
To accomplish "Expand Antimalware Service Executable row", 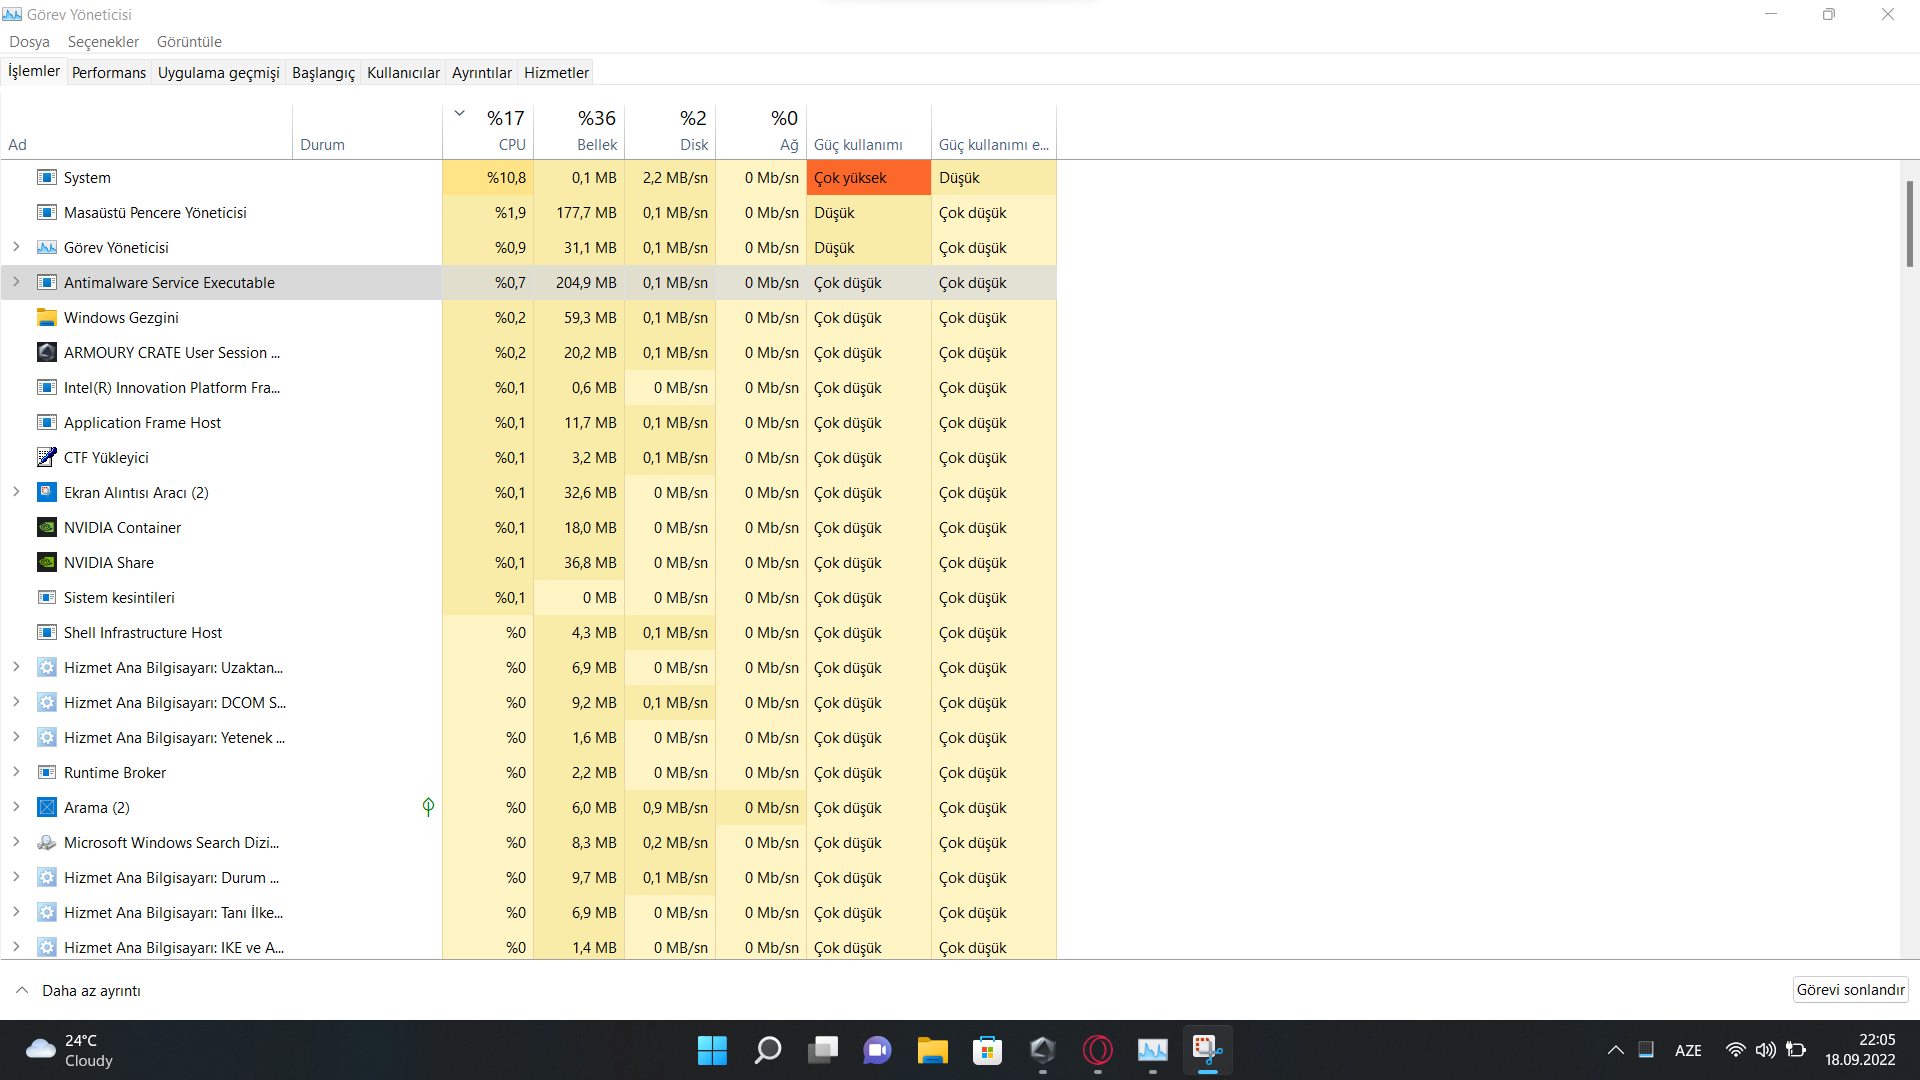I will coord(16,282).
